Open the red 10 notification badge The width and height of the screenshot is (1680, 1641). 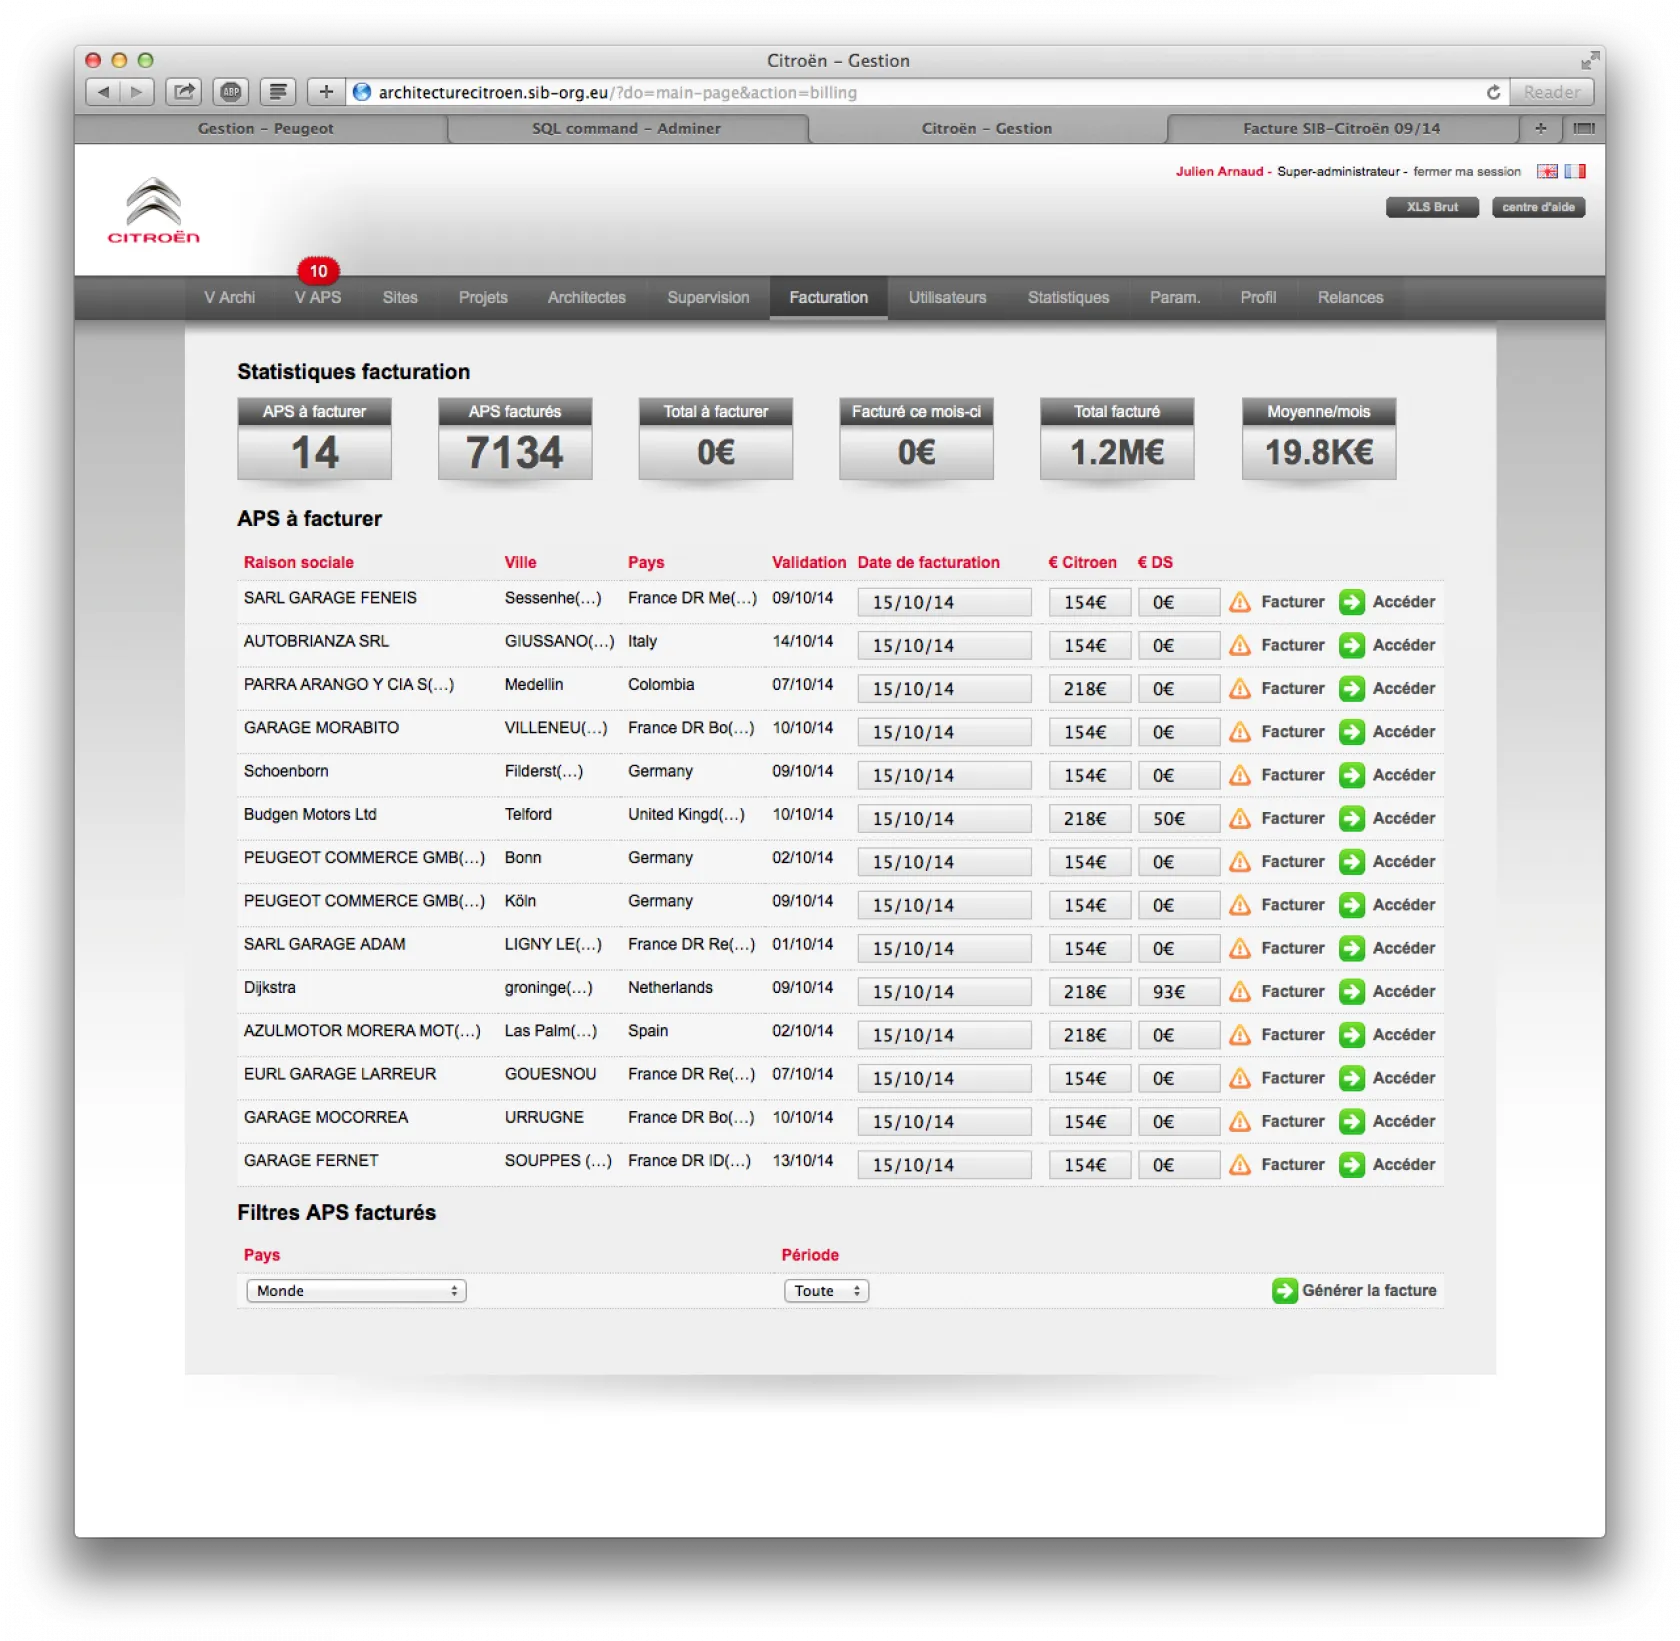point(318,271)
